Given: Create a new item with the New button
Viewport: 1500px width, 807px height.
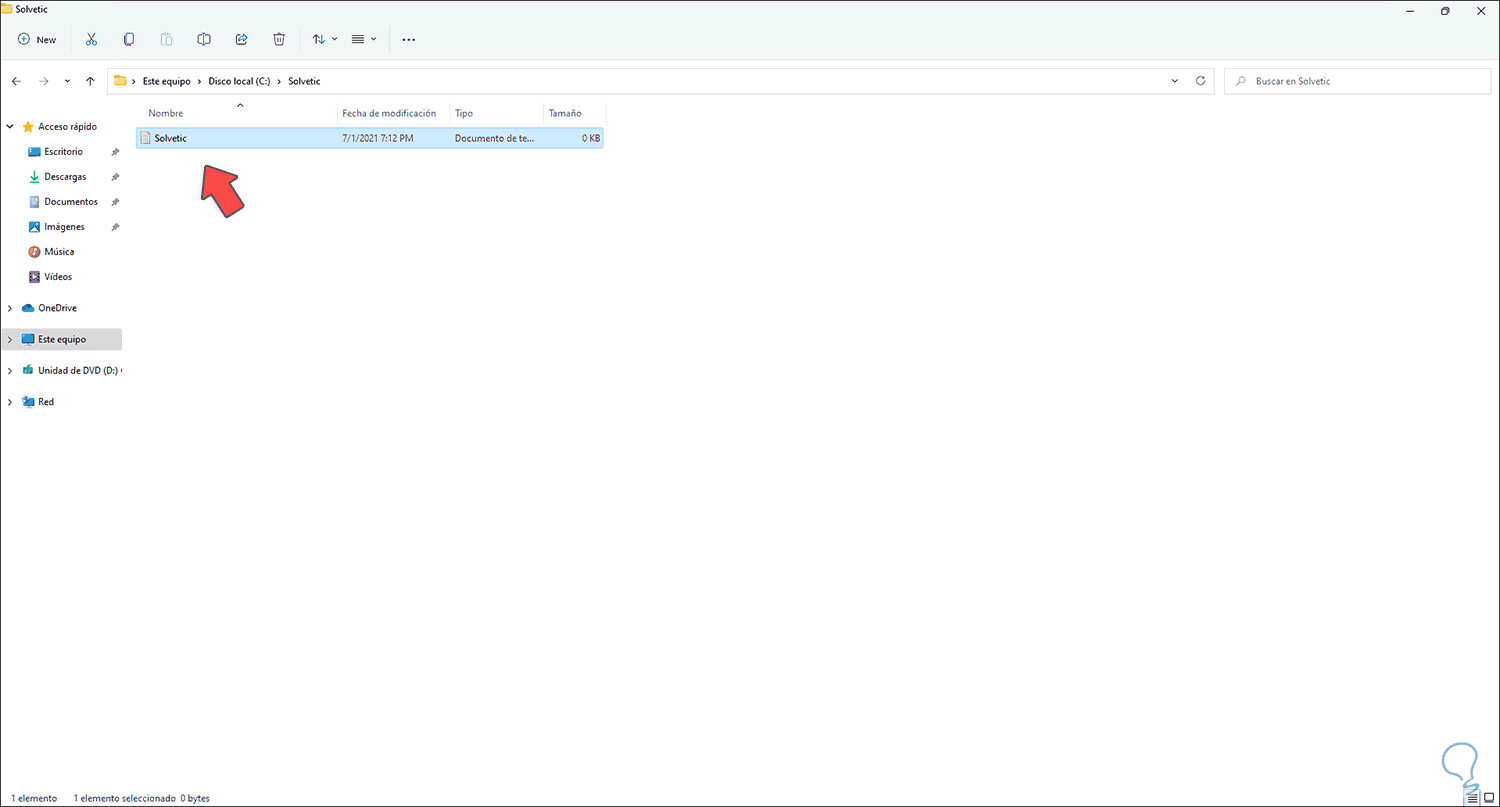Looking at the screenshot, I should coord(37,39).
